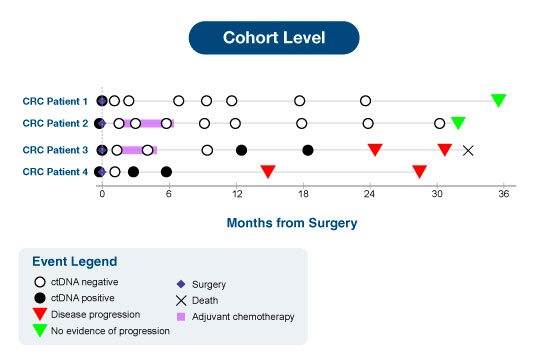The height and width of the screenshot is (360, 537).
Task: Click the 18 tick on months axis
Action: click(x=303, y=194)
